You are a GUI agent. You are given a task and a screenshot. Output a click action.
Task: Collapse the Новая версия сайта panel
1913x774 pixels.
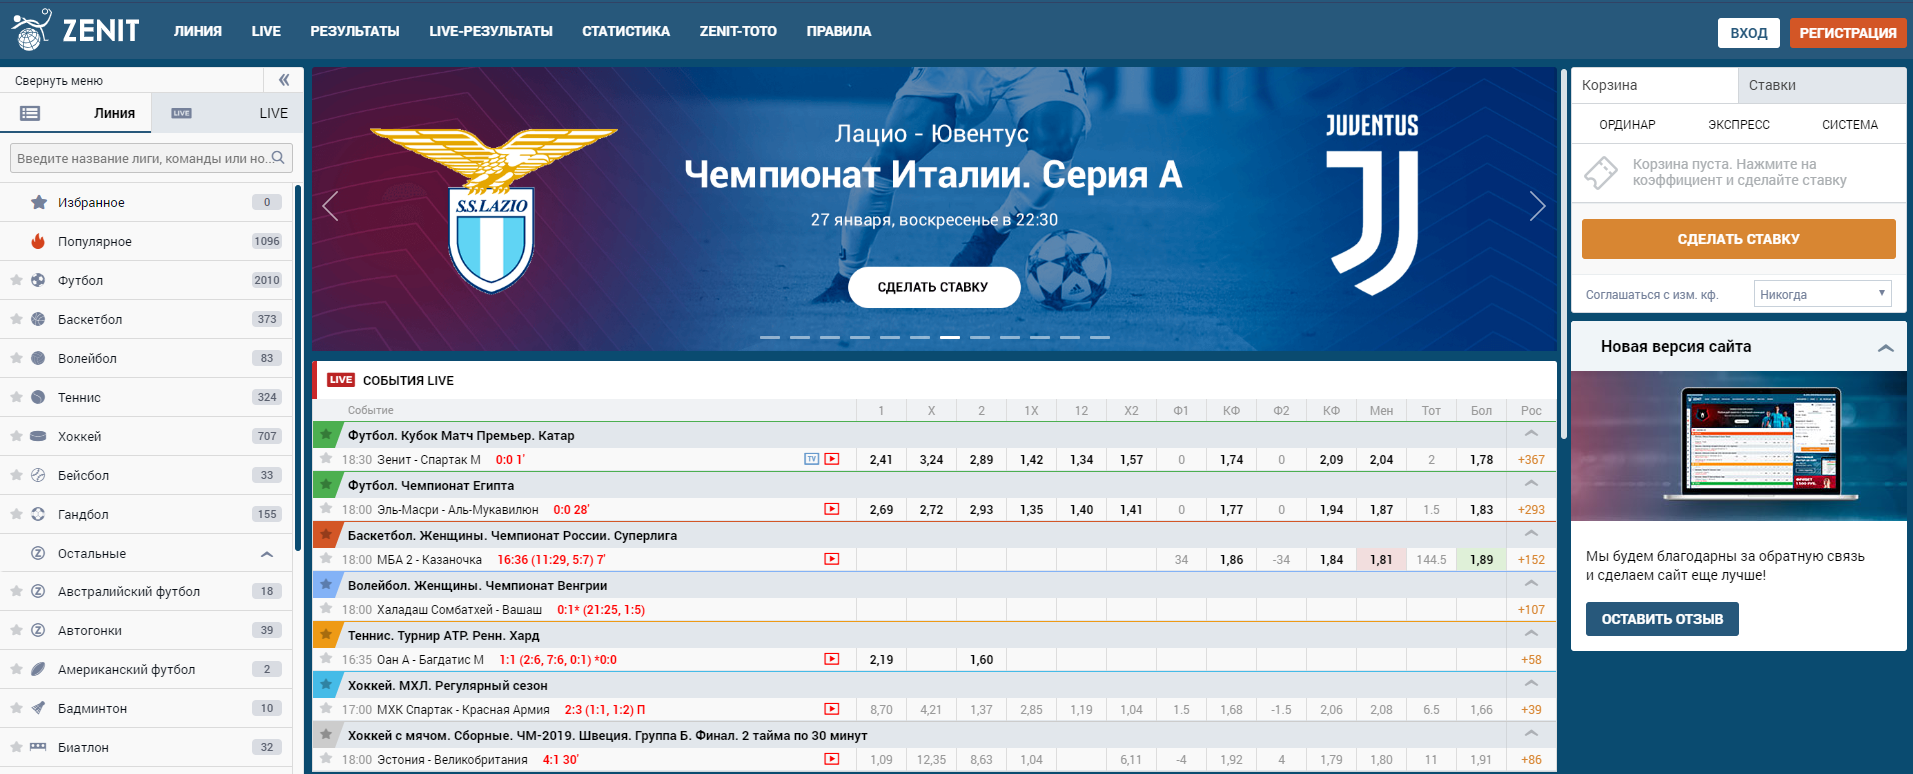click(1885, 347)
